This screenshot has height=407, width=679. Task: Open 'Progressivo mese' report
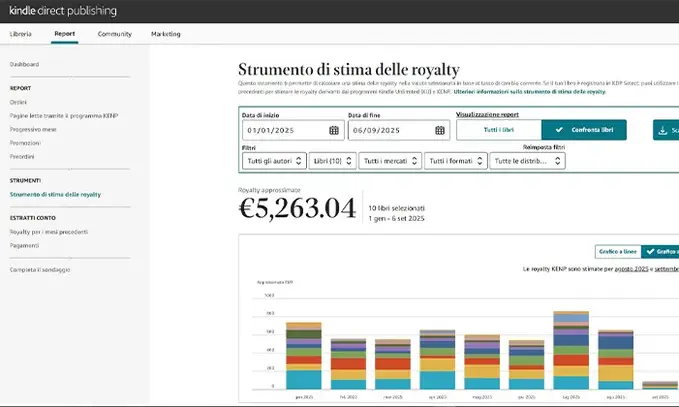(33, 129)
